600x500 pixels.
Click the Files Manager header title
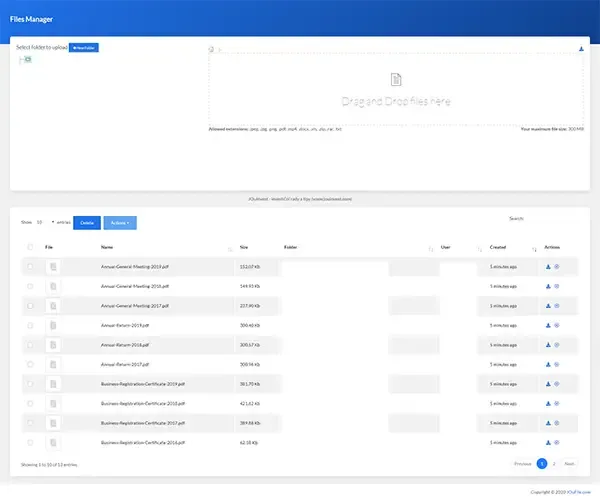pyautogui.click(x=31, y=19)
